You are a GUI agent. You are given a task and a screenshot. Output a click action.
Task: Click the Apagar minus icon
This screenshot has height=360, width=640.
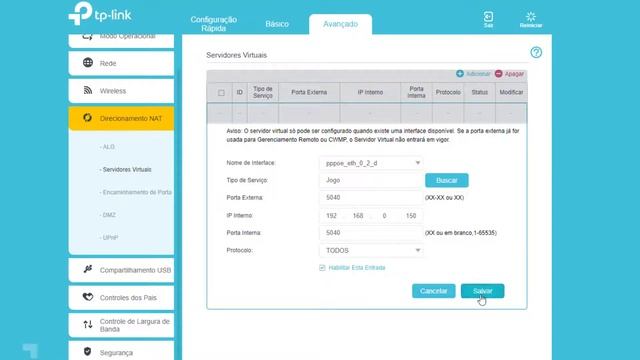point(498,73)
